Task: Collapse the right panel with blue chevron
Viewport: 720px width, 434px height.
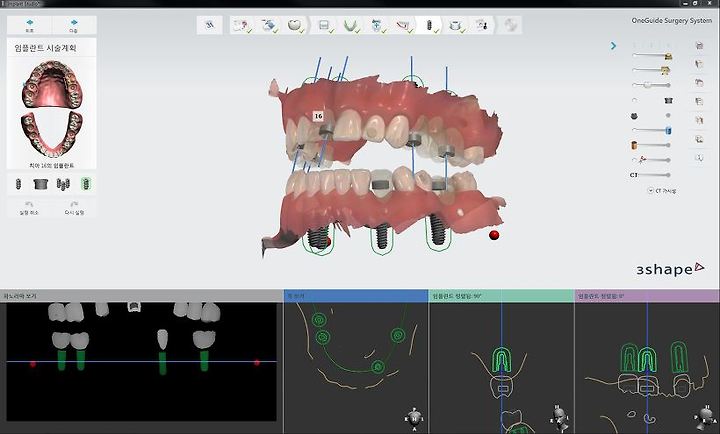Action: tap(613, 46)
